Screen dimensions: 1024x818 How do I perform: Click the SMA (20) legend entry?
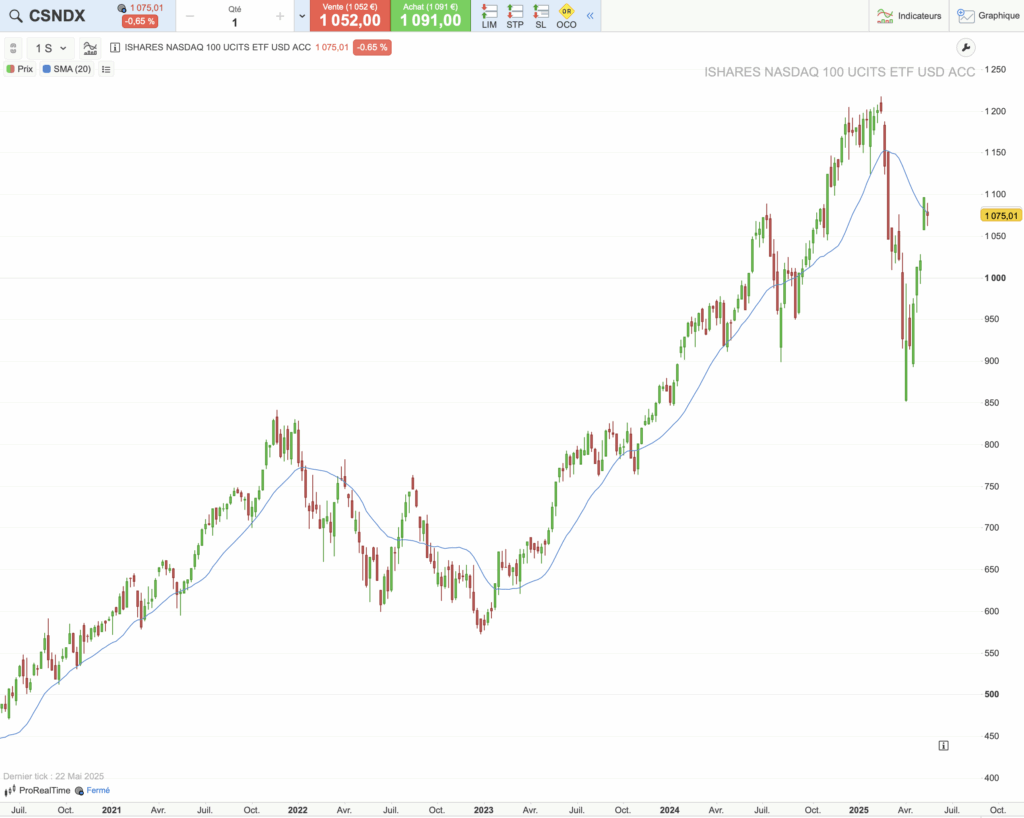coord(67,69)
